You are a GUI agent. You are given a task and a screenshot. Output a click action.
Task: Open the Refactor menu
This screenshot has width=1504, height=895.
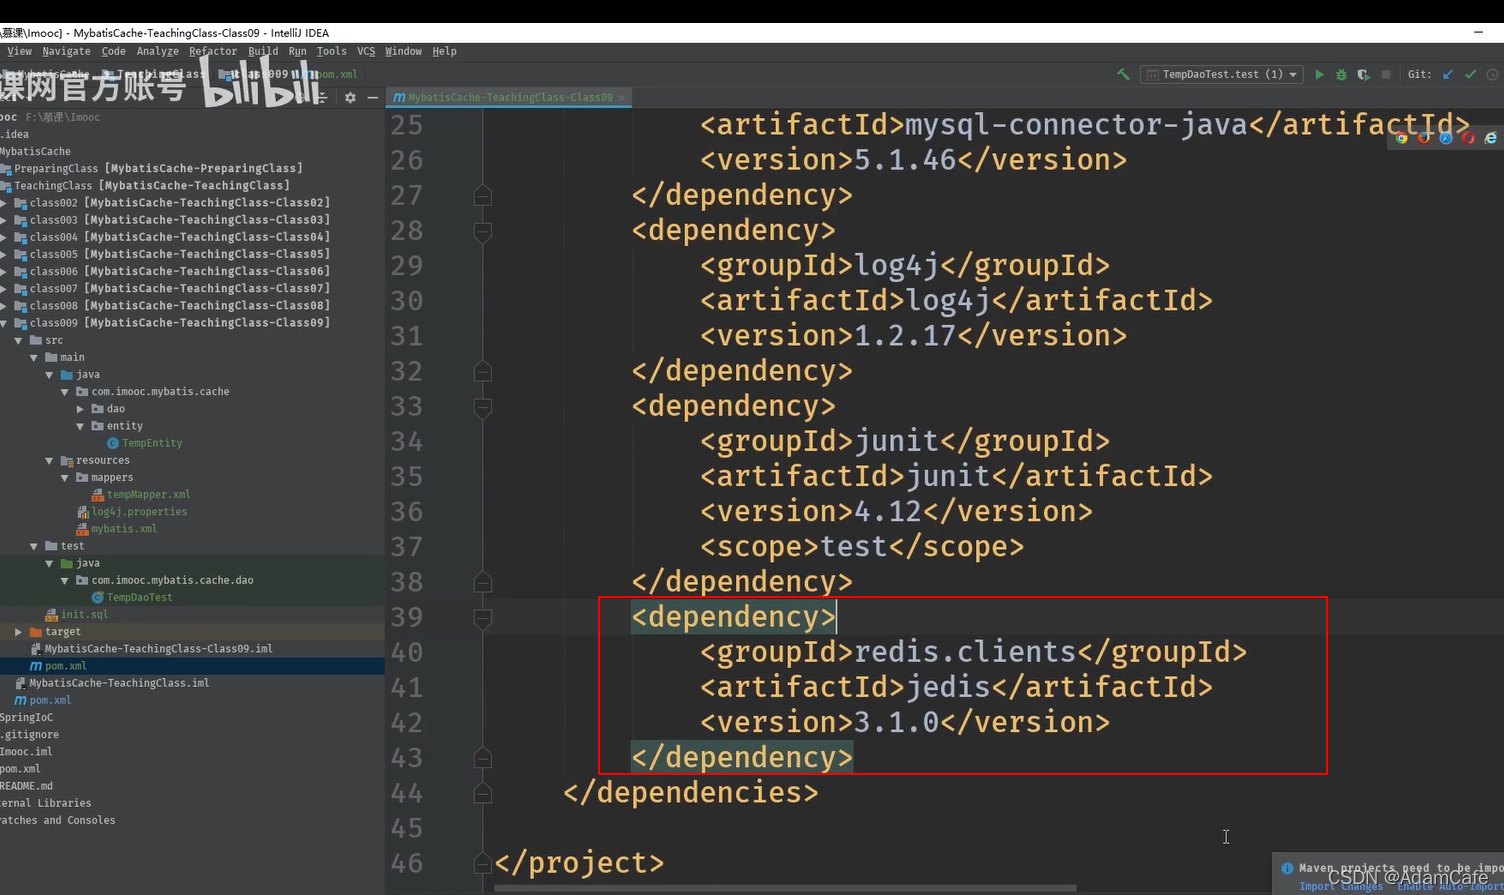coord(213,51)
